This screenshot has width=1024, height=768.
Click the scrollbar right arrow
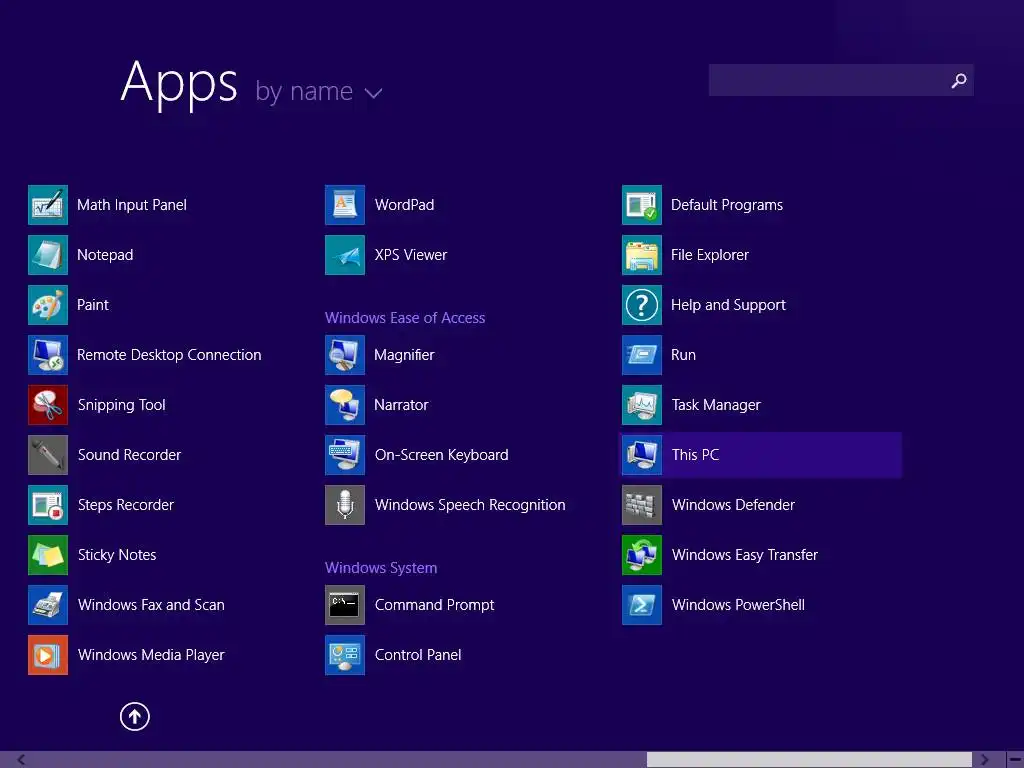click(x=984, y=760)
